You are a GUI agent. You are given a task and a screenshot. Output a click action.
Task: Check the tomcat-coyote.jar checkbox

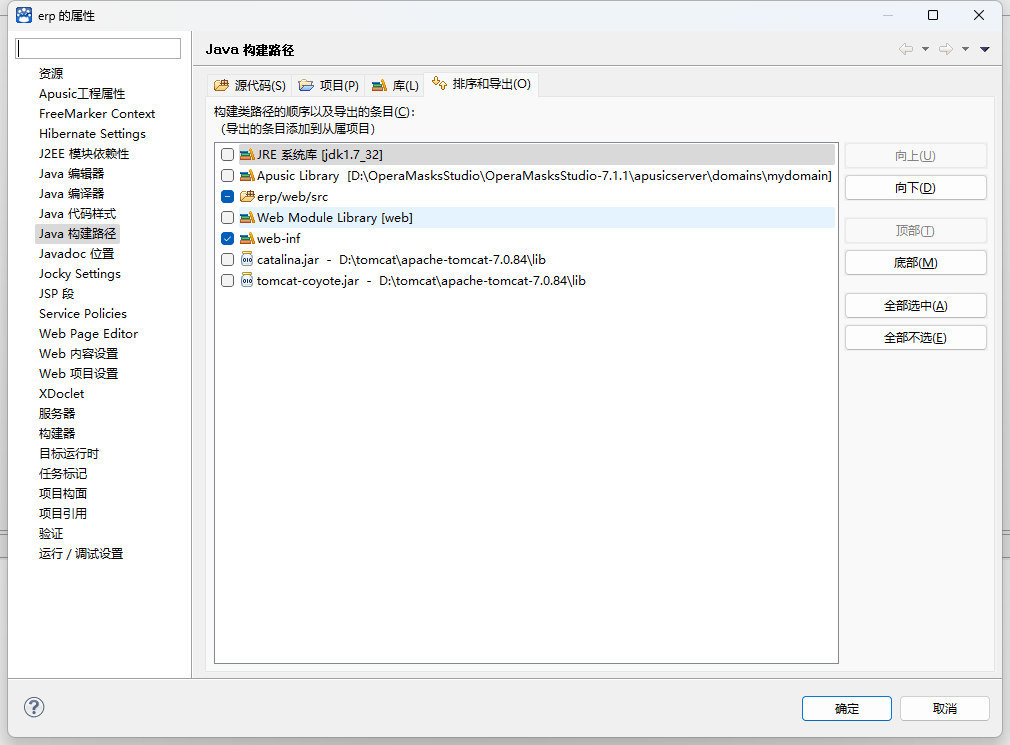pyautogui.click(x=227, y=281)
